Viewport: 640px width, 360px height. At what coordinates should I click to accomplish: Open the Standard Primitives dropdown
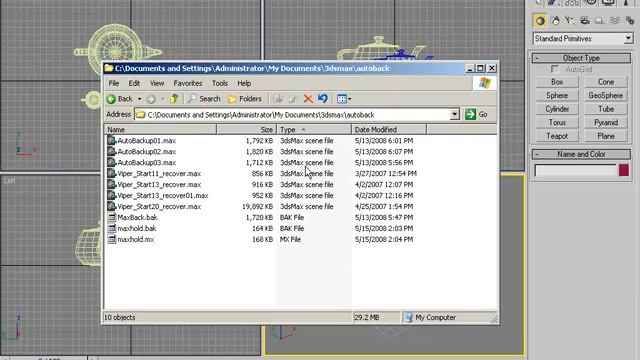tap(628, 39)
